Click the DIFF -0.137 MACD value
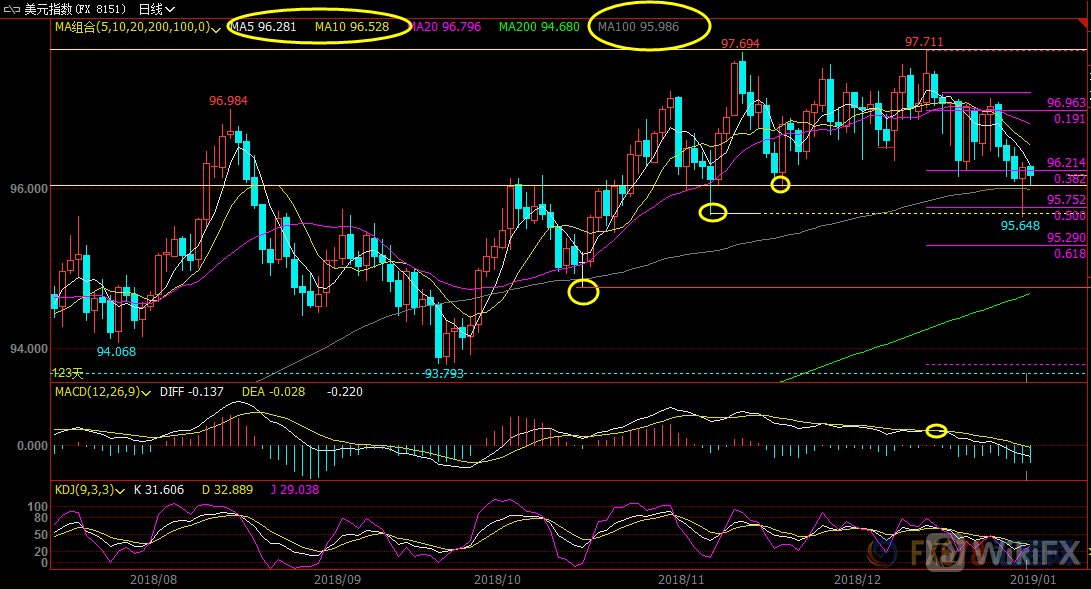The image size is (1091, 589). coord(191,392)
